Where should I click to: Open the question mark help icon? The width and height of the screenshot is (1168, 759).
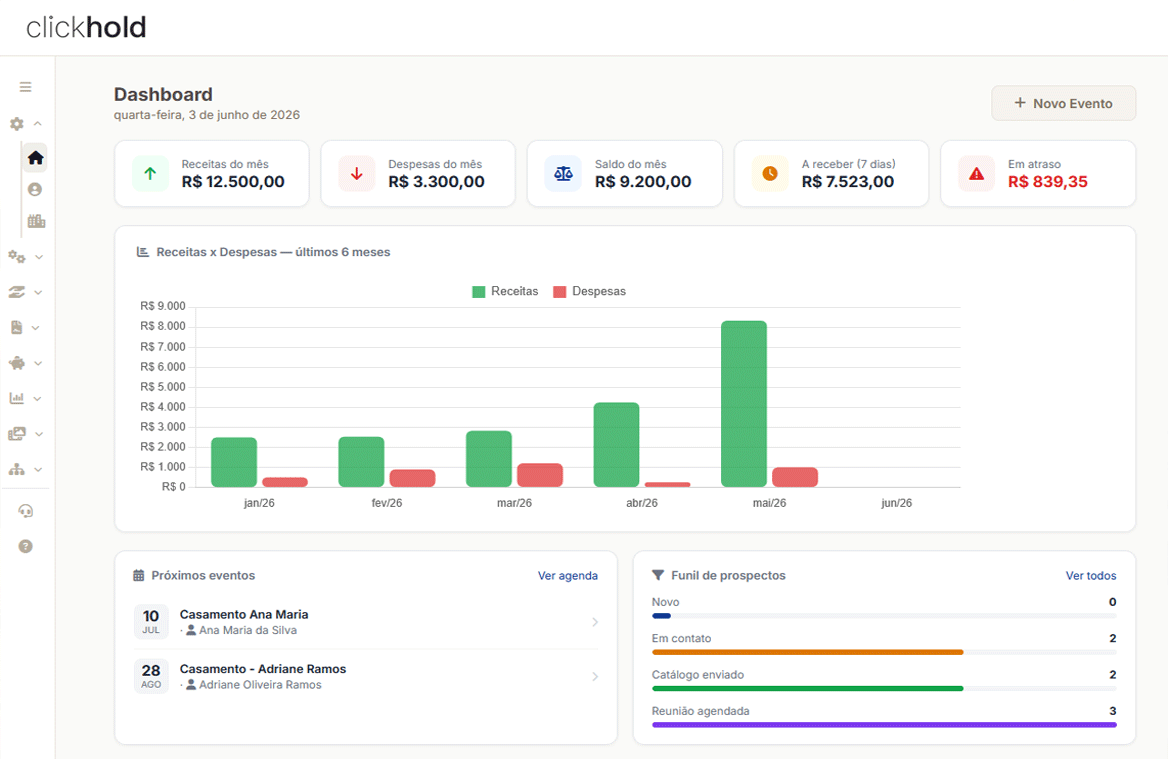click(25, 546)
